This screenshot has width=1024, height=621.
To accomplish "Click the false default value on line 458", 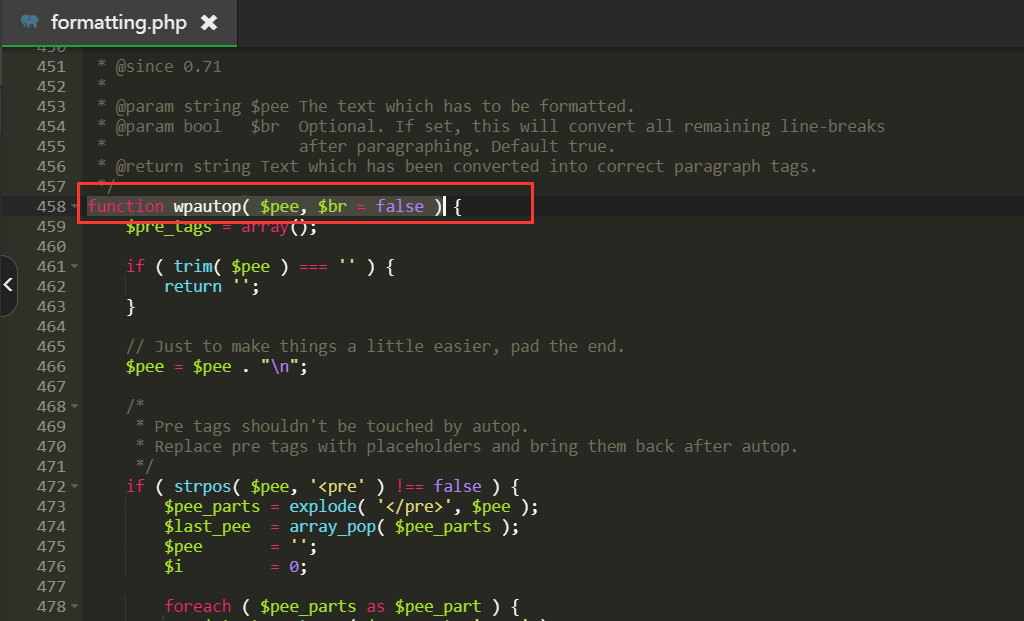I will click(399, 206).
